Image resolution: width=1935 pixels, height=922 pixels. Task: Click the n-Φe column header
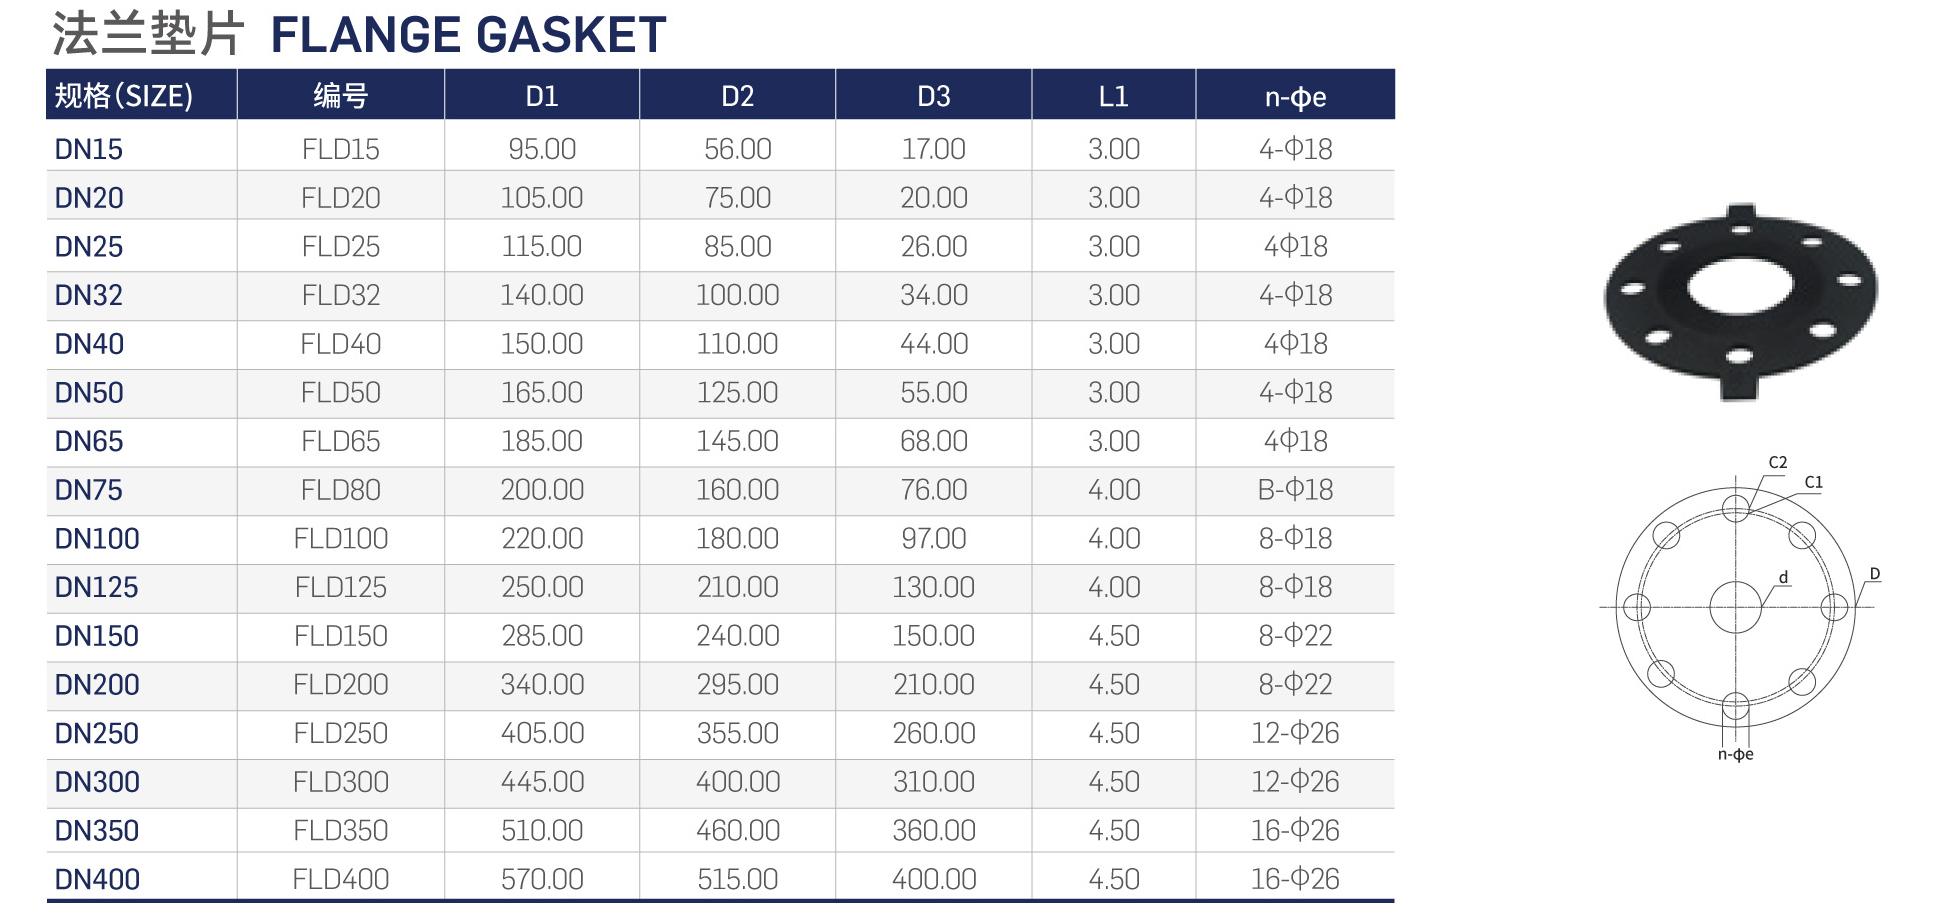1295,96
